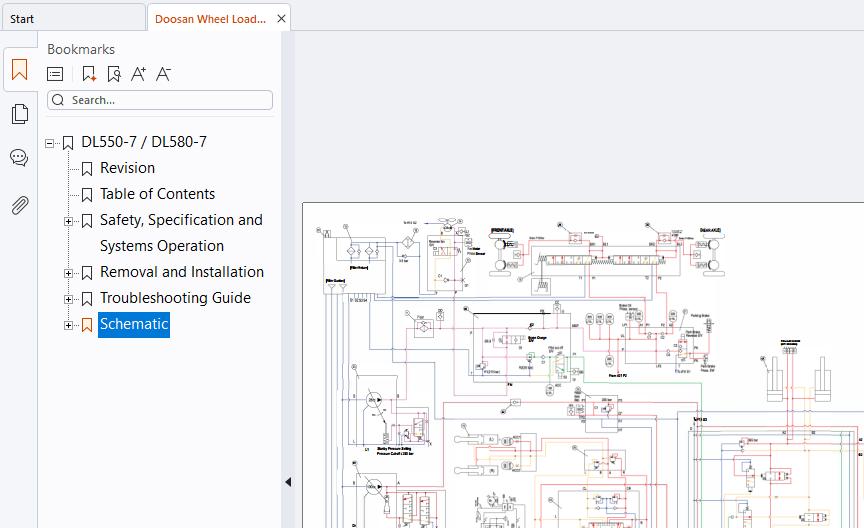Screen dimensions: 864x528
Task: Open the Attachments paperclip icon
Action: (19, 205)
